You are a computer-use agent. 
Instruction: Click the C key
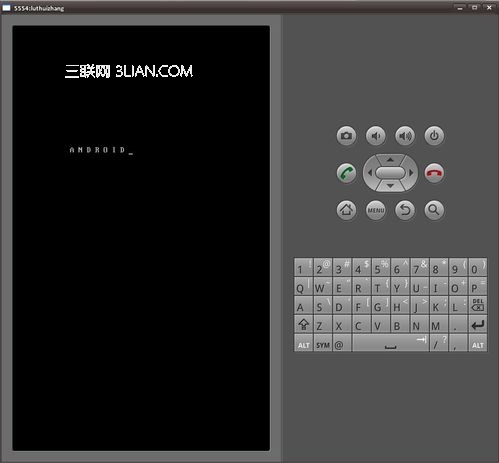361,324
